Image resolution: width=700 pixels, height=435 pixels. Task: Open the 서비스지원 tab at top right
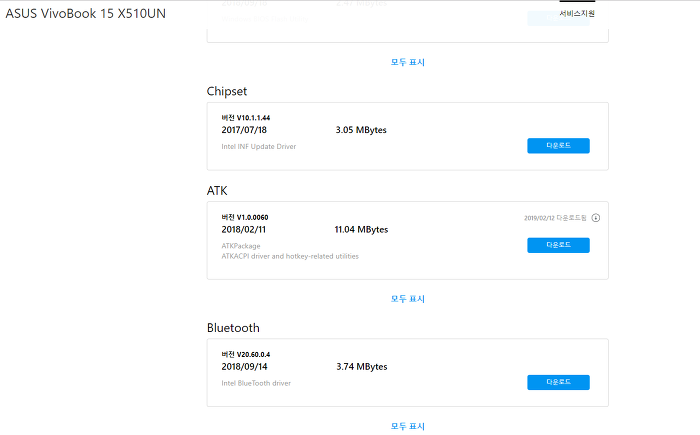[577, 13]
